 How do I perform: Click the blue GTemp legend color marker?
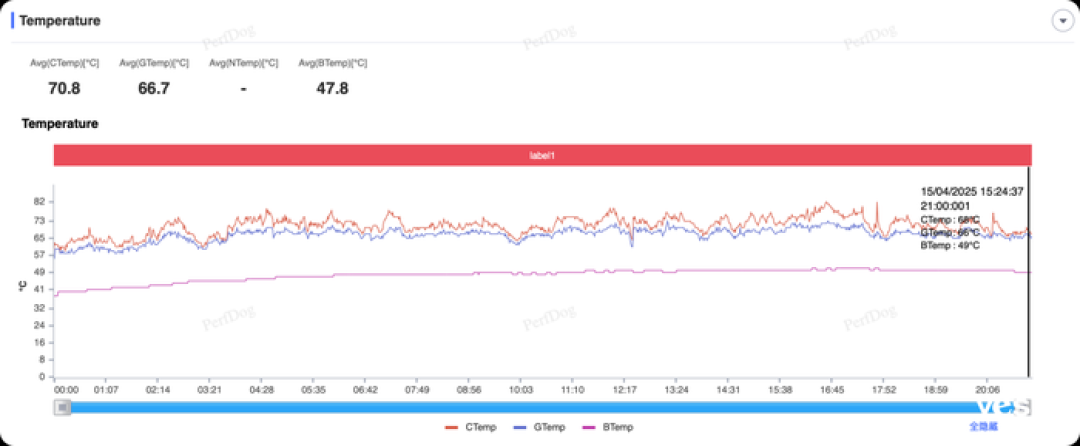point(521,427)
